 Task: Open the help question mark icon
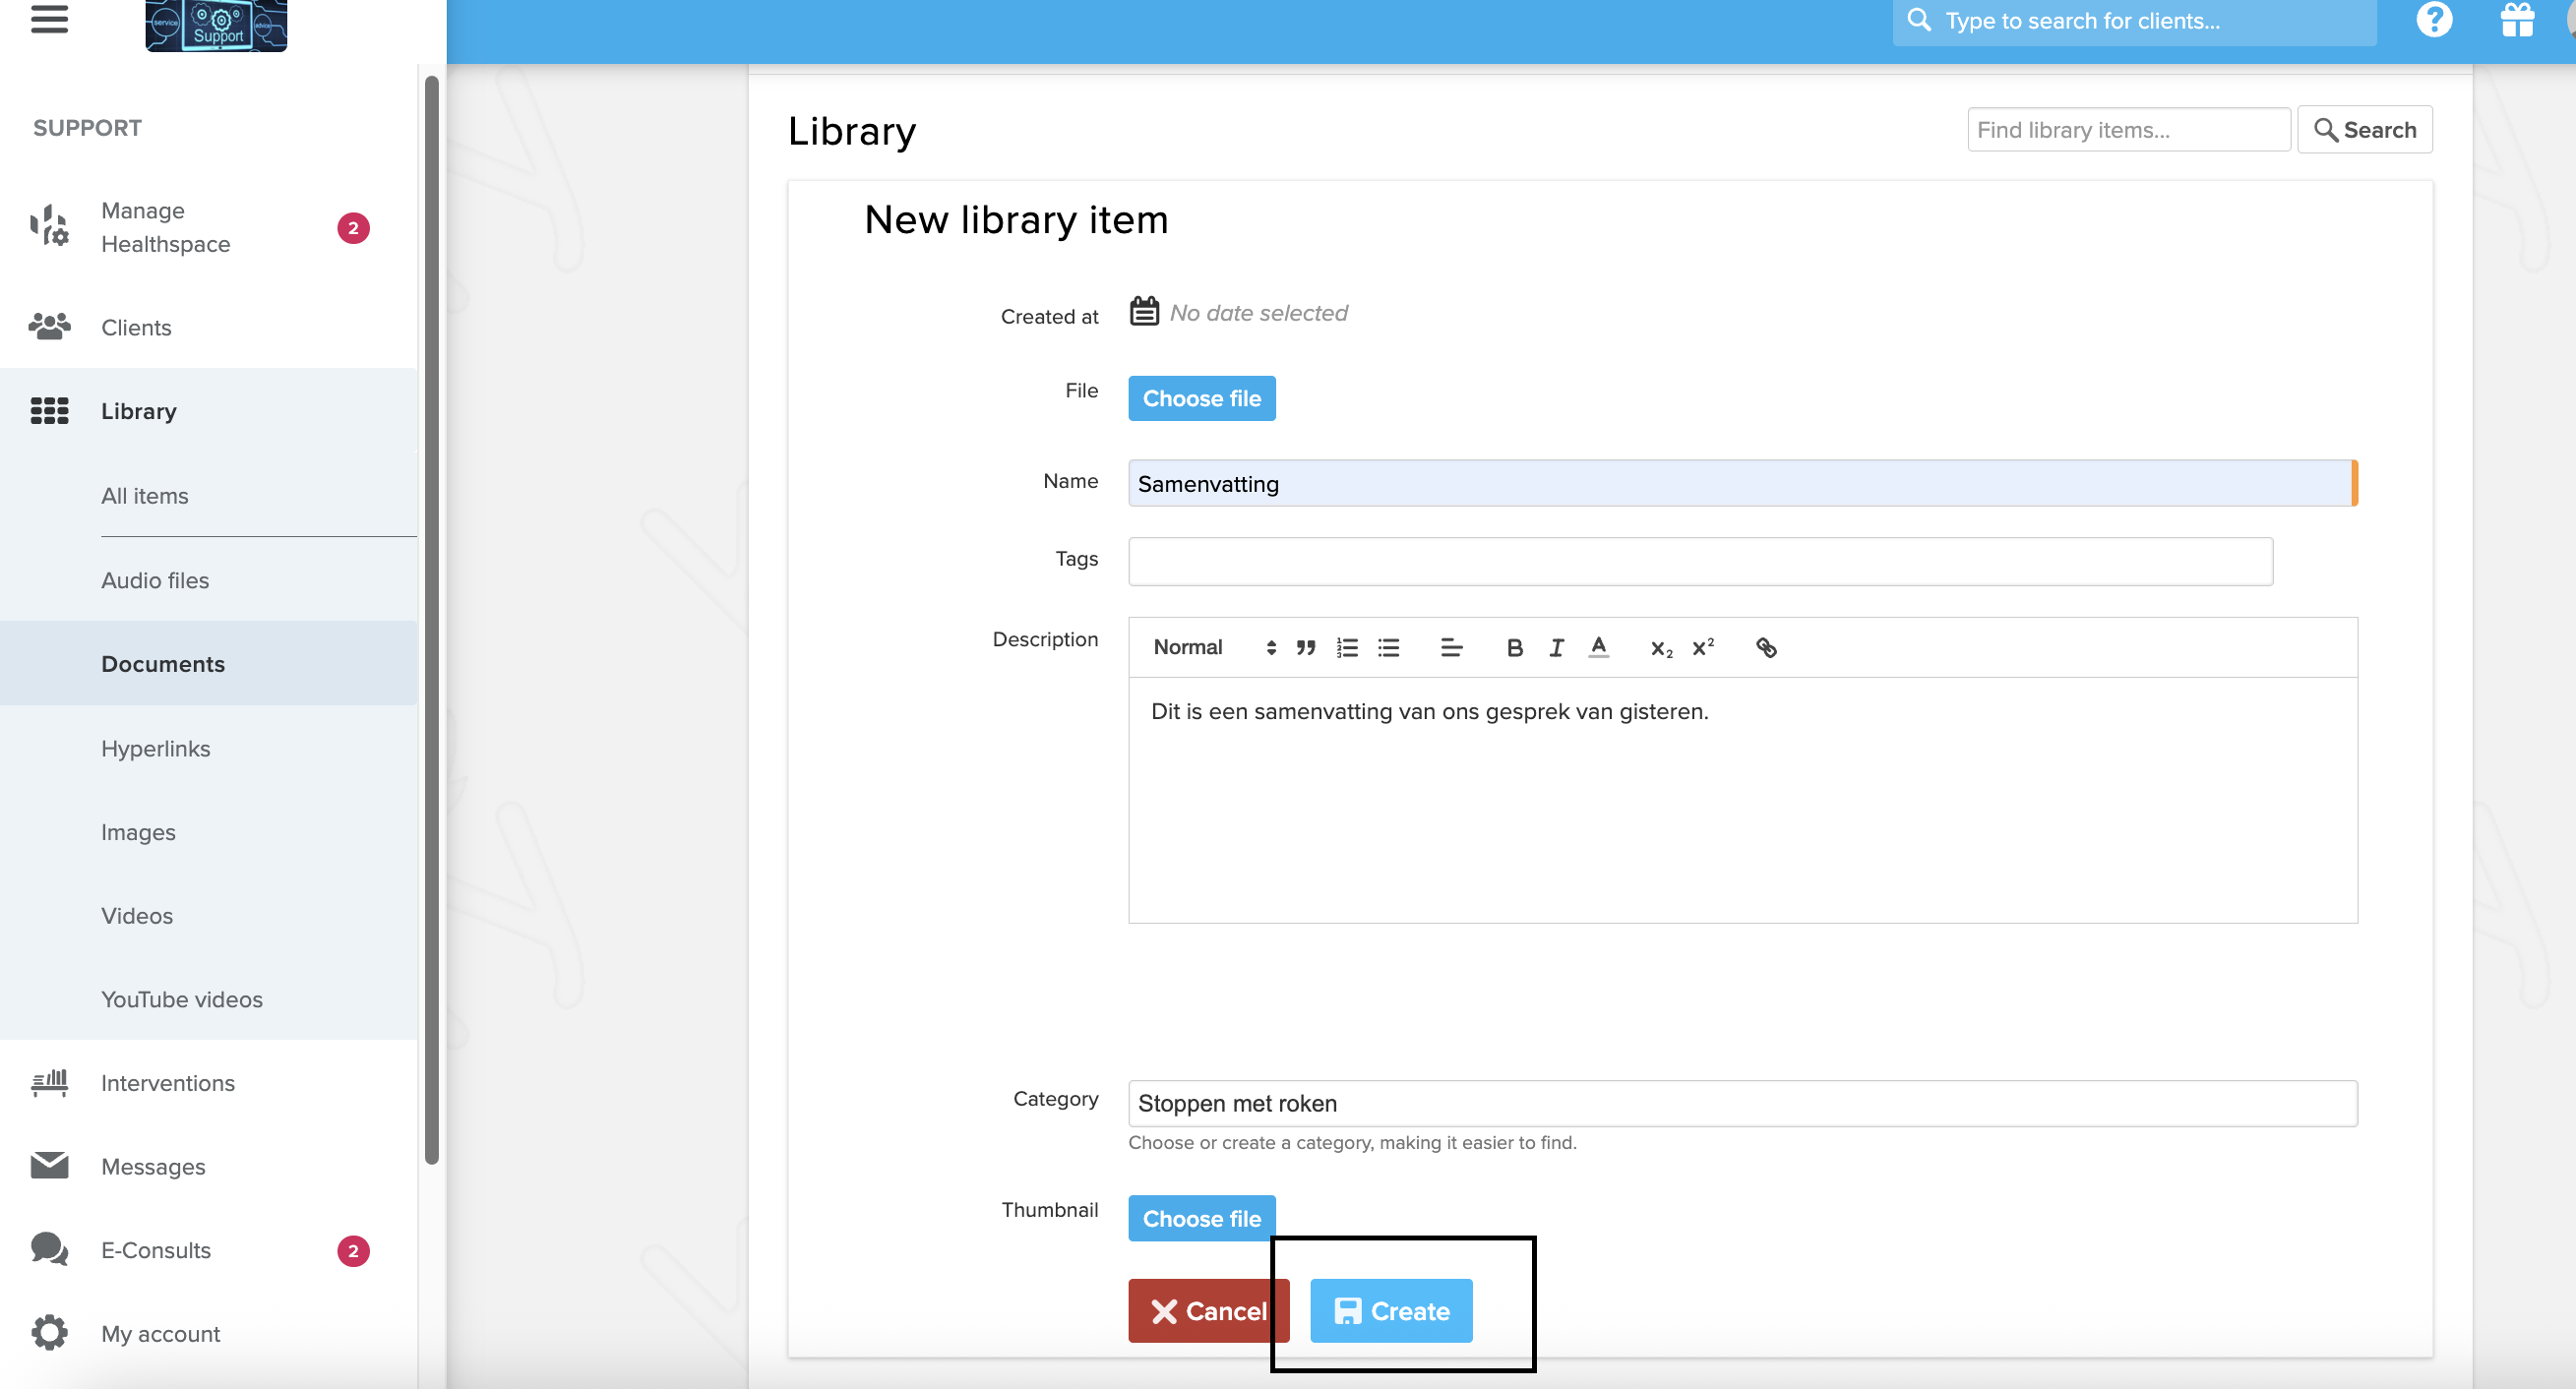(2433, 20)
